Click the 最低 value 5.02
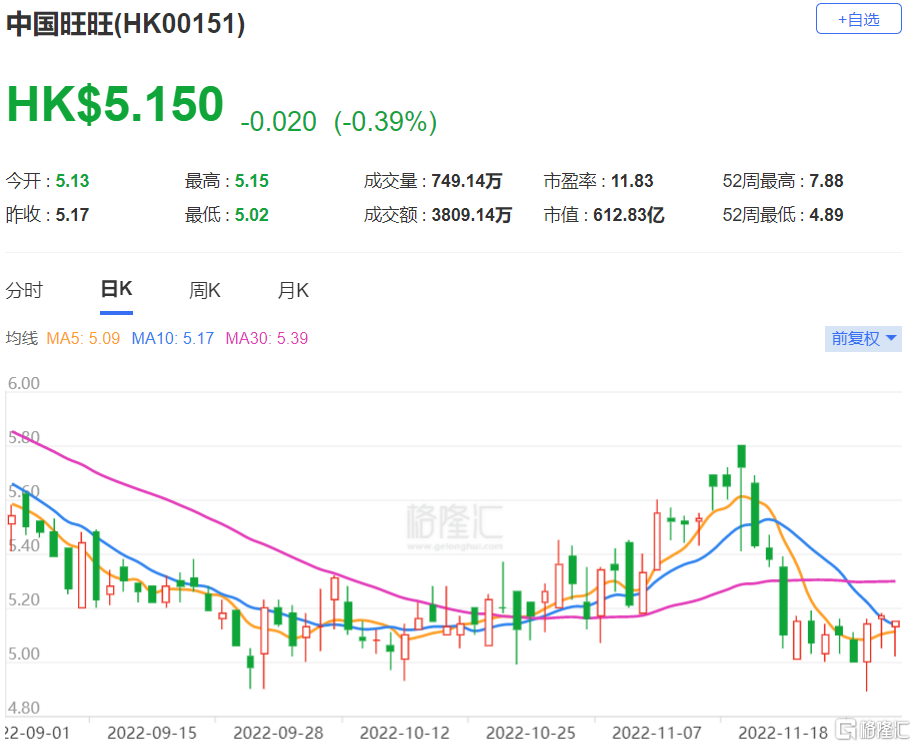916x747 pixels. [x=252, y=215]
